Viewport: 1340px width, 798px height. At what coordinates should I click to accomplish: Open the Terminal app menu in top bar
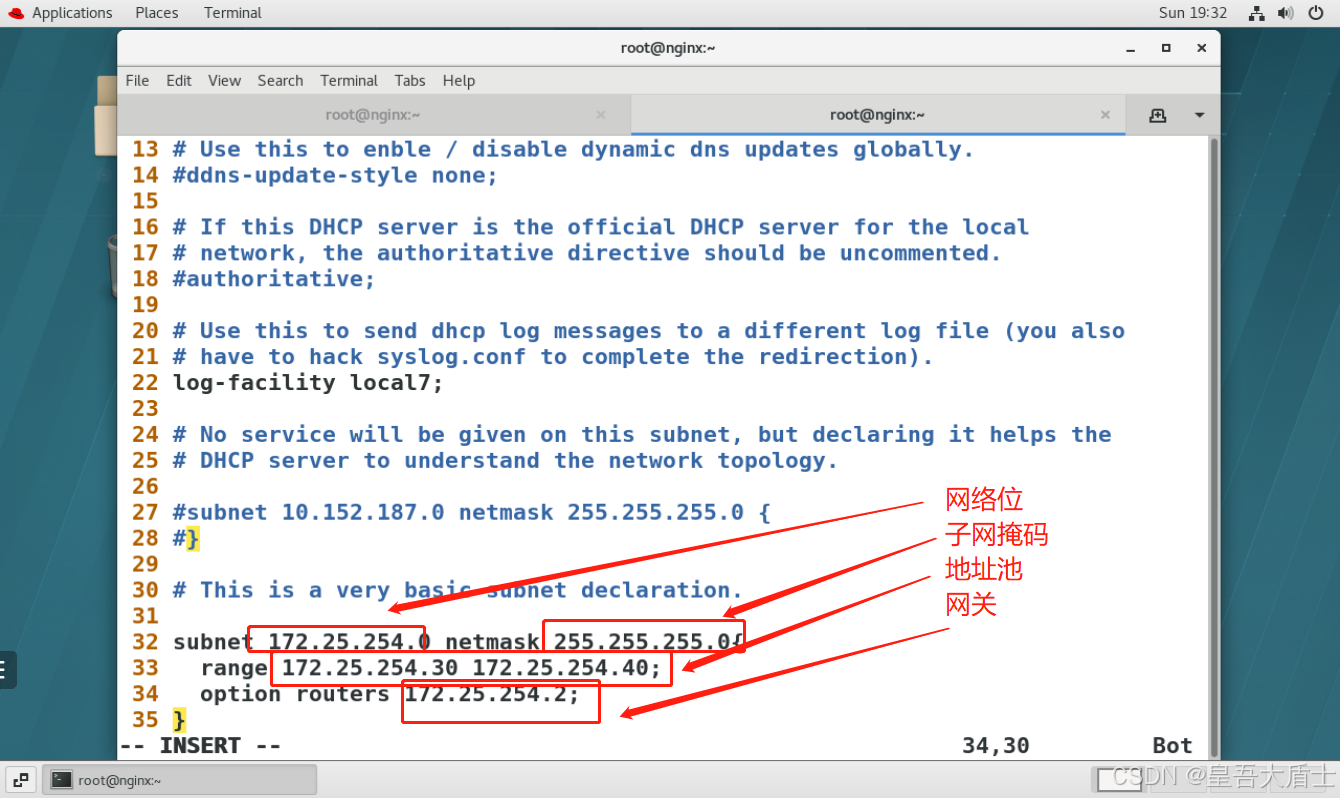point(232,13)
